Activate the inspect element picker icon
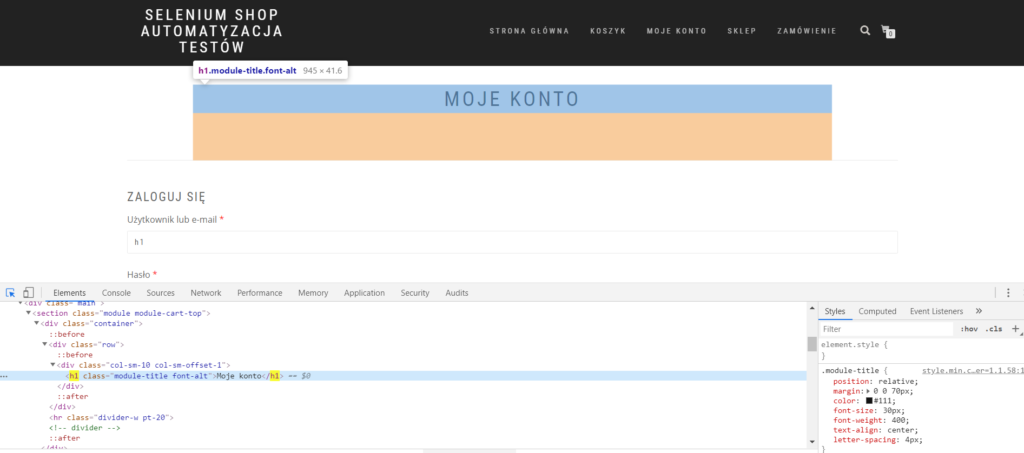 click(10, 293)
